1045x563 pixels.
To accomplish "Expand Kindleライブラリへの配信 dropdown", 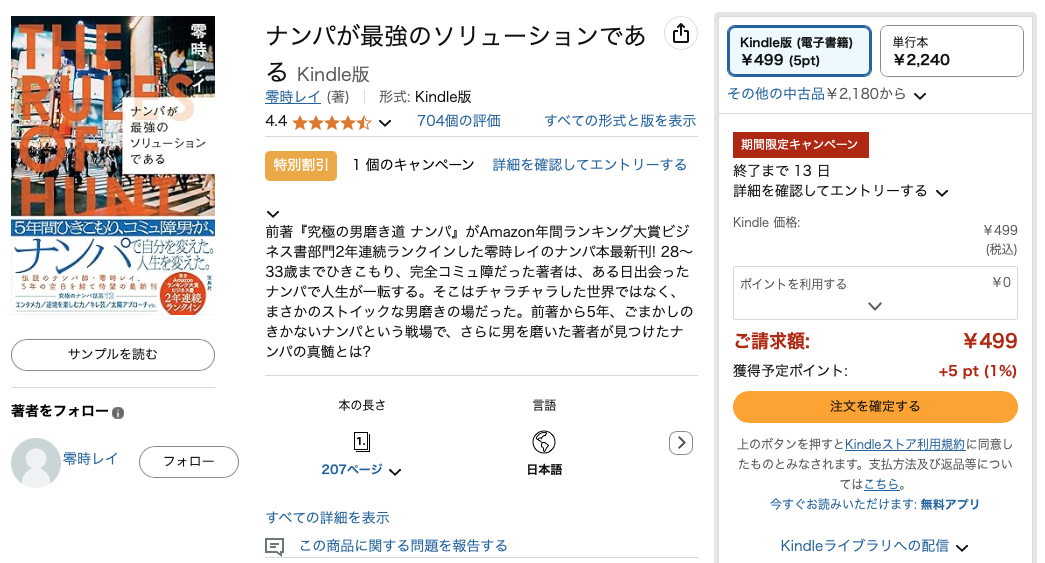I will (x=874, y=546).
